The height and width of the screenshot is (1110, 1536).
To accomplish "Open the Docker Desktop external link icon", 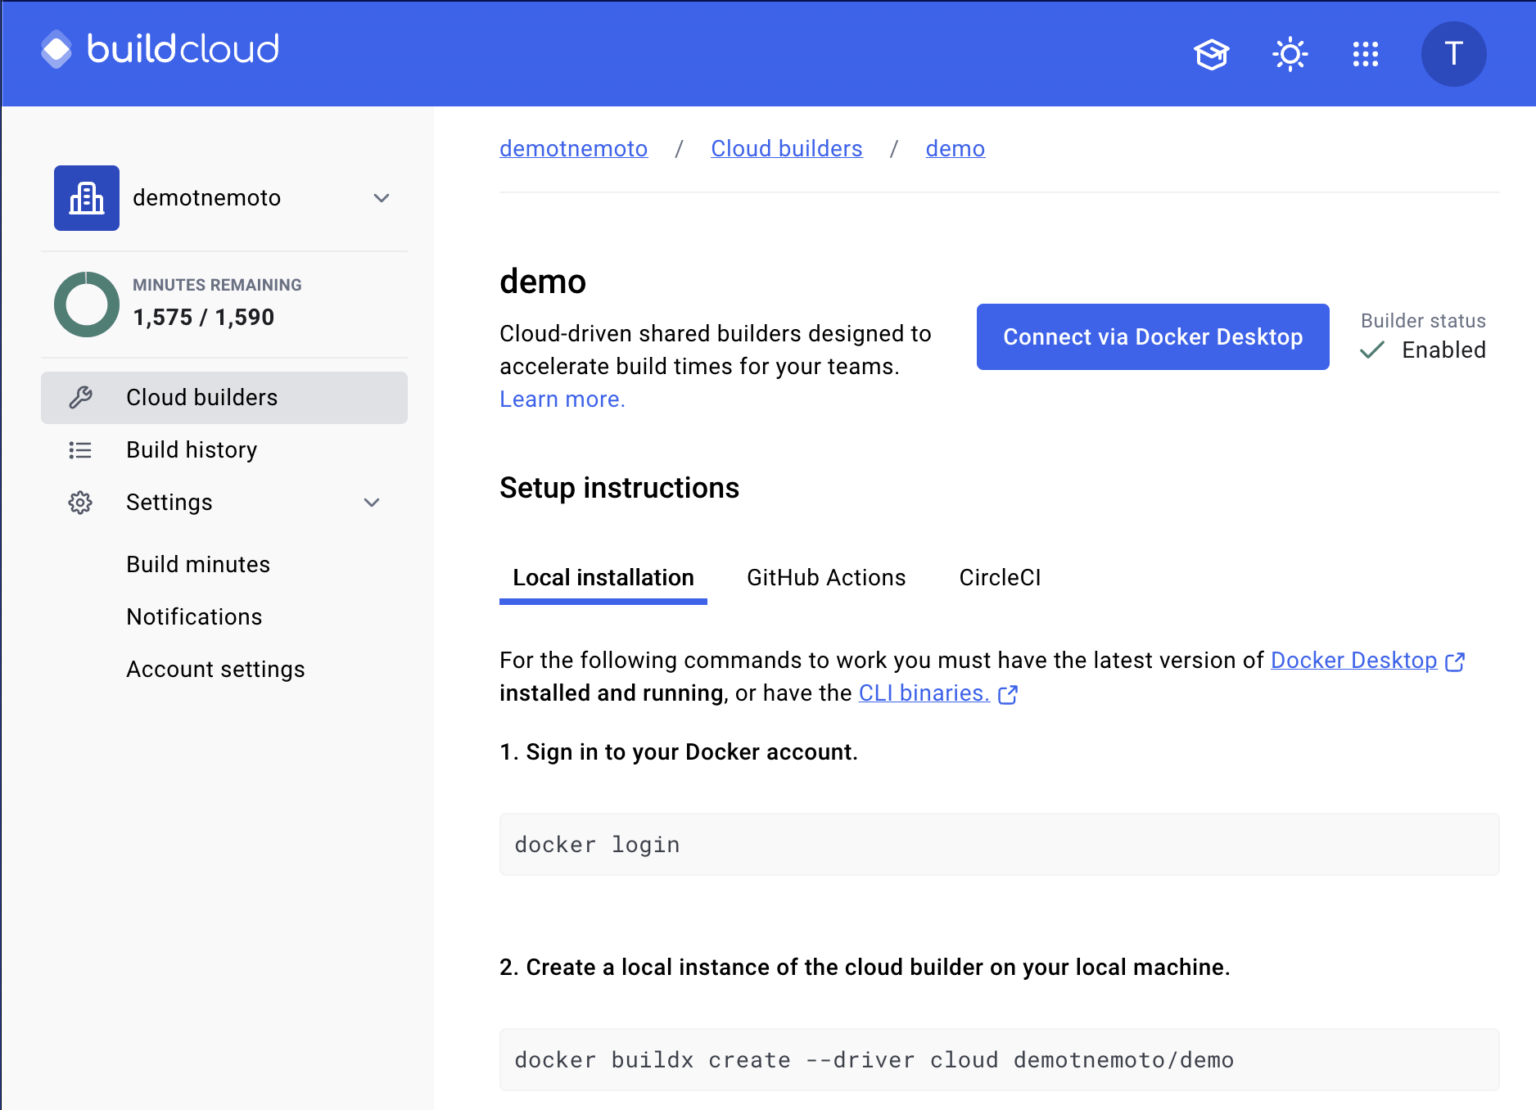I will (1457, 661).
